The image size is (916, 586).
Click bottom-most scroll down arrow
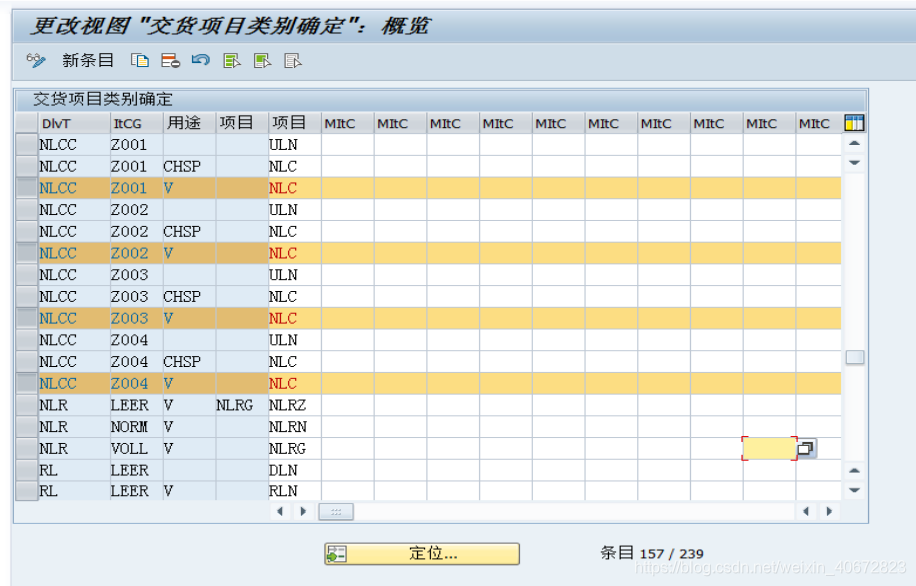click(855, 490)
